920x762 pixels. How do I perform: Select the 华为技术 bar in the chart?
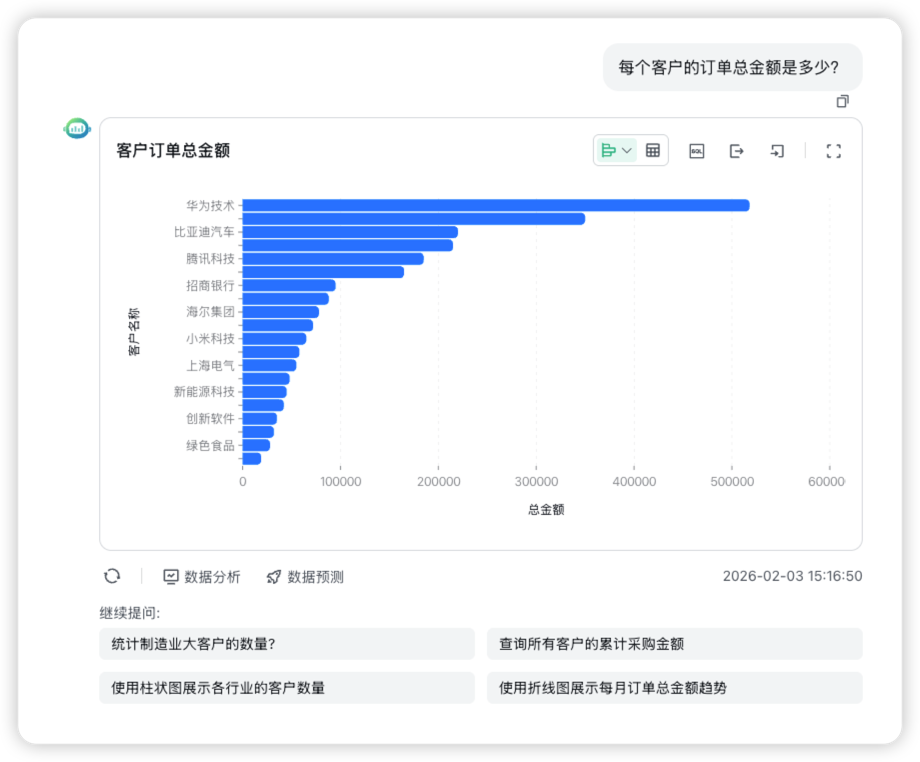tap(495, 204)
